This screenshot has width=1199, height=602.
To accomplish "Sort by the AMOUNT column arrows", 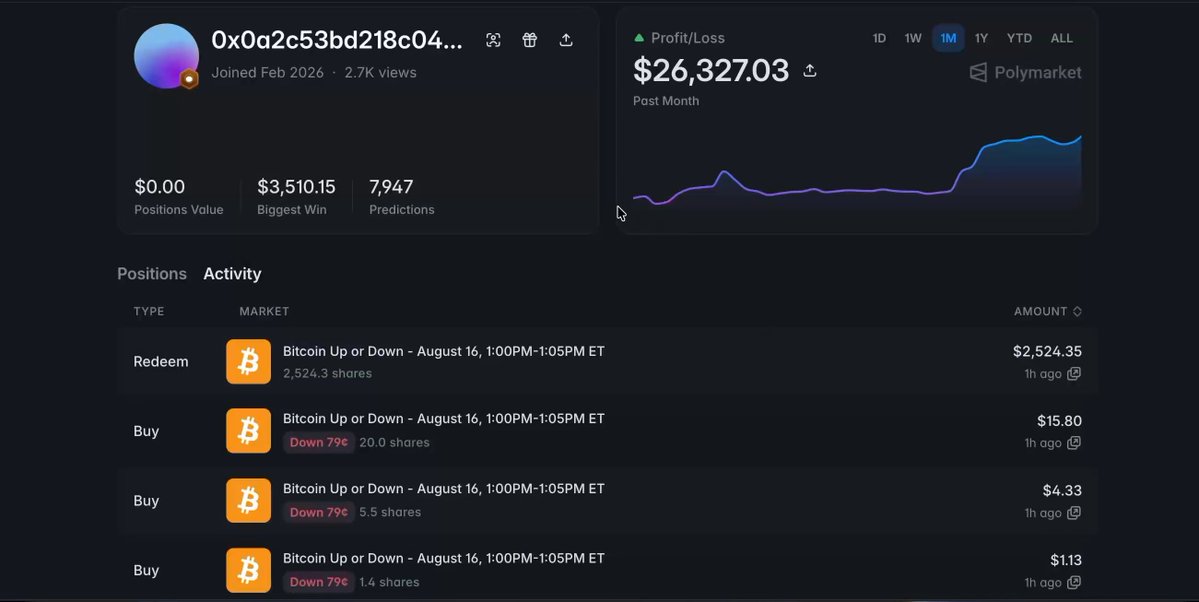I will click(1077, 311).
